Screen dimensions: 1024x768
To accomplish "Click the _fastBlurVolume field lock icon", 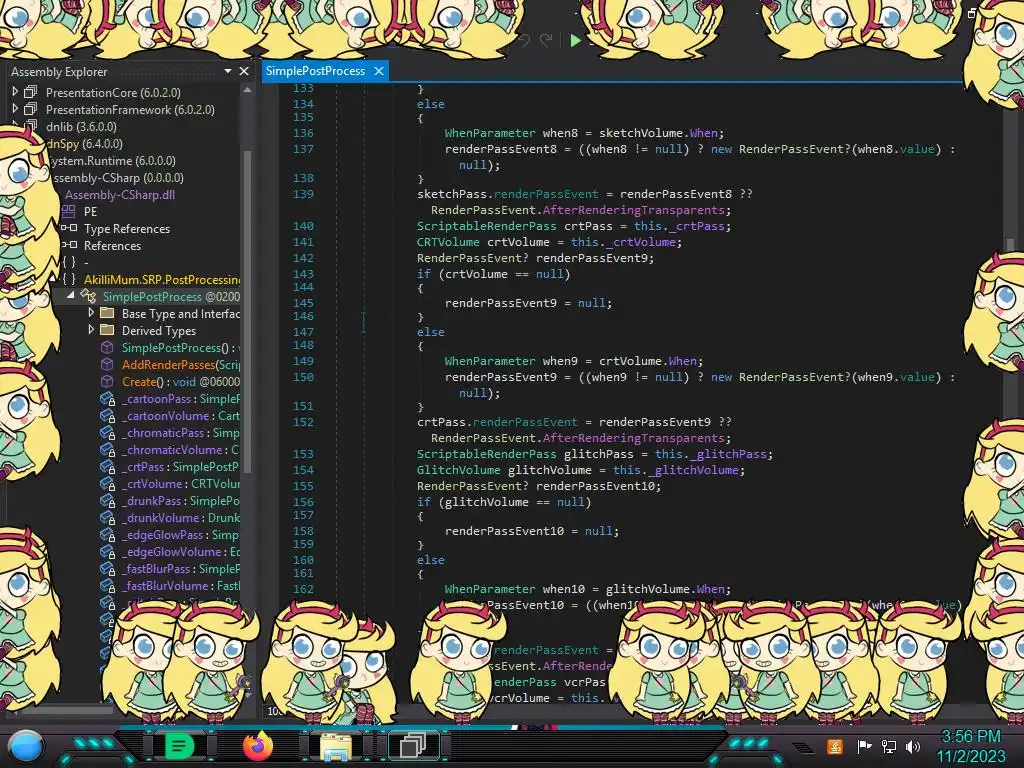I will 108,585.
